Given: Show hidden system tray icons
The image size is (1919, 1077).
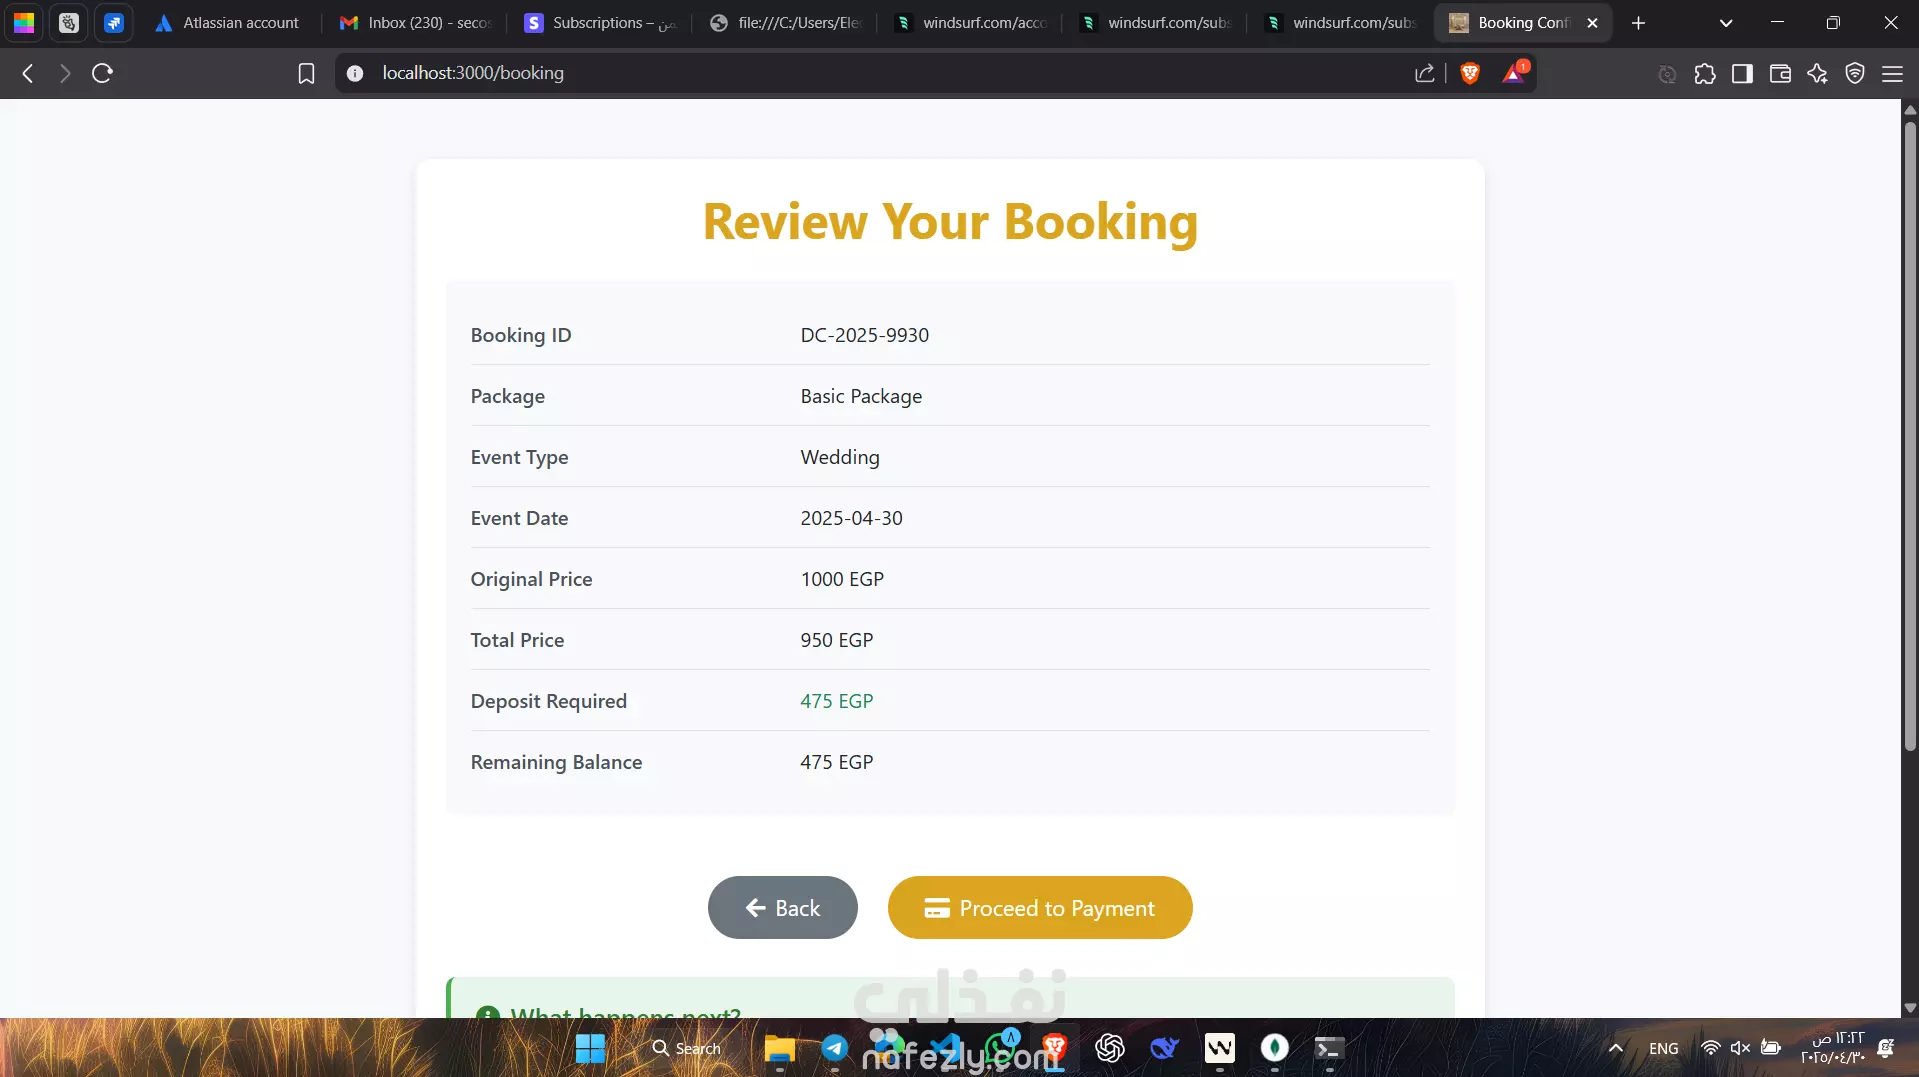Looking at the screenshot, I should [x=1615, y=1048].
